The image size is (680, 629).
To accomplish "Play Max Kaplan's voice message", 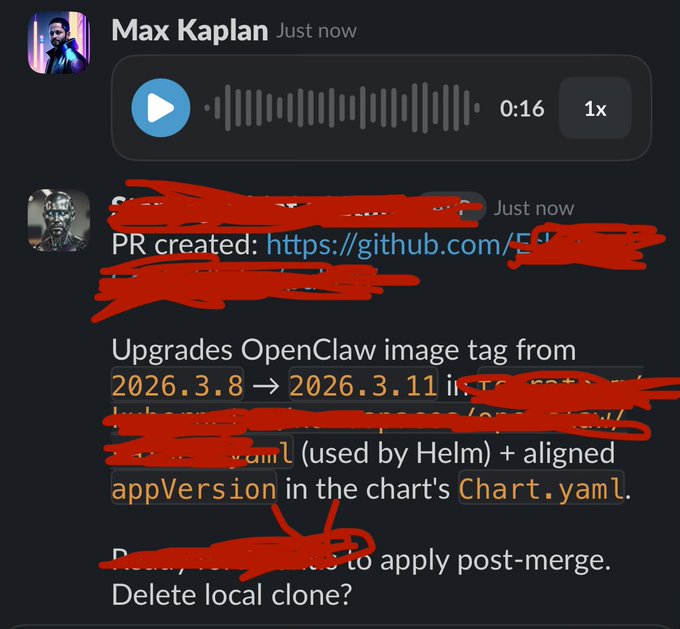I will (161, 108).
